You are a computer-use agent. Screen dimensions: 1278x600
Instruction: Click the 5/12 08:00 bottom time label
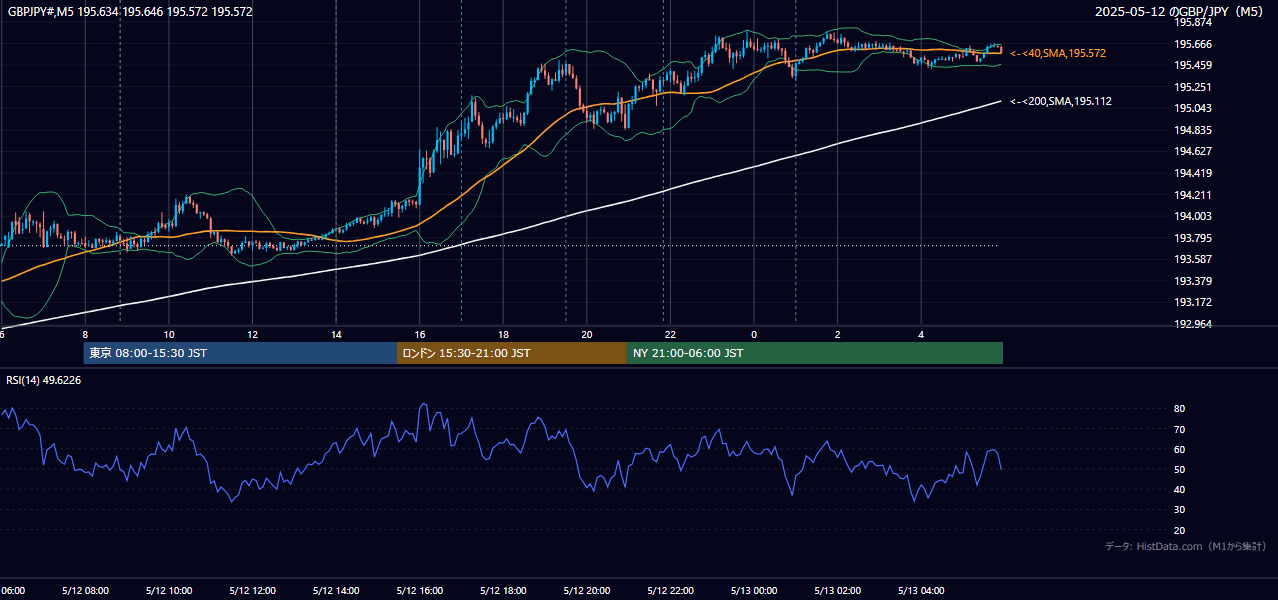click(x=85, y=591)
